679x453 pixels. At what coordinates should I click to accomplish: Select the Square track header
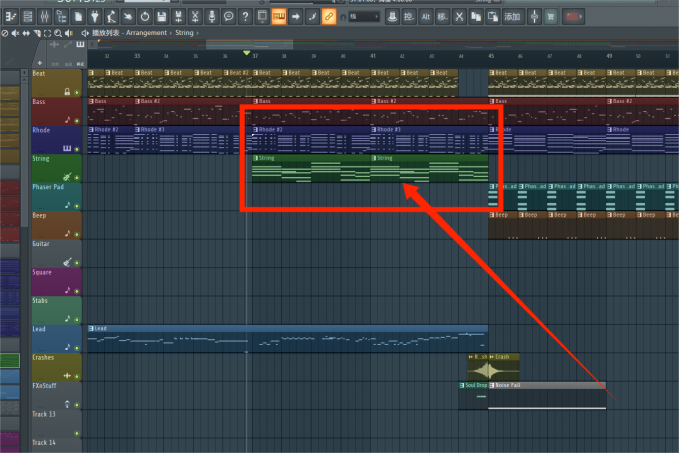56,282
